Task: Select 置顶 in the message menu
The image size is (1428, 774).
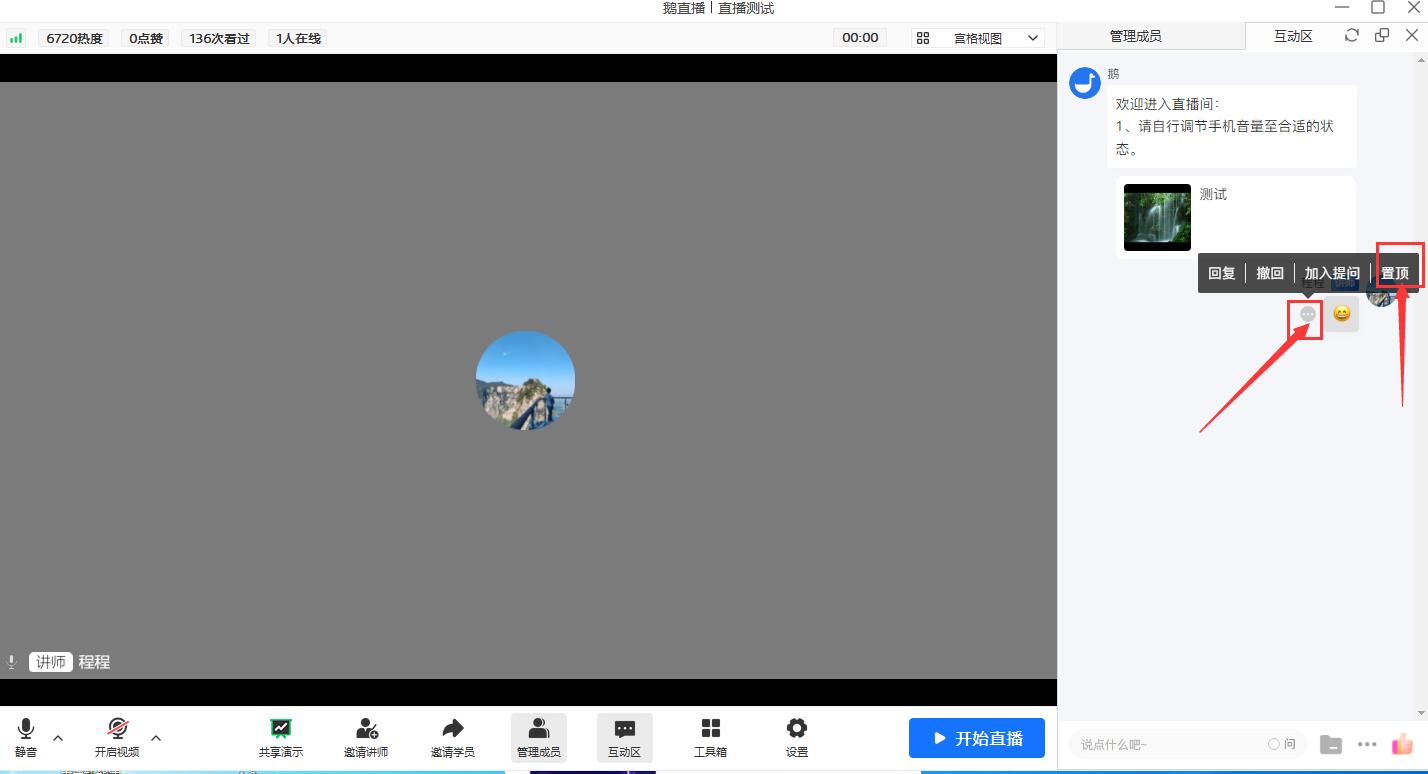Action: 1394,273
